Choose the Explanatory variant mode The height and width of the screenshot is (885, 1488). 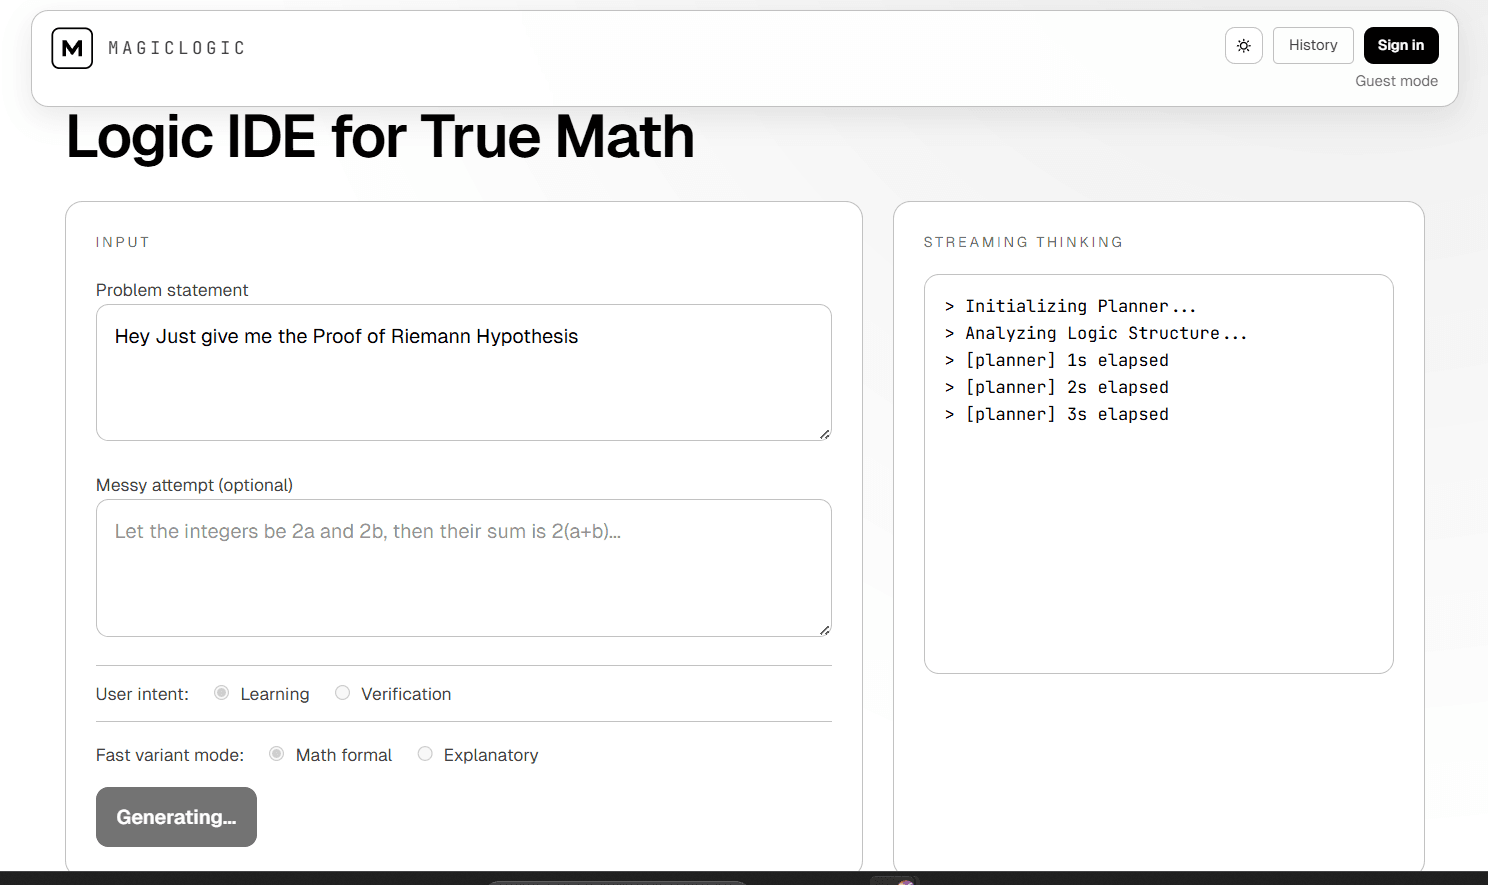pyautogui.click(x=425, y=753)
